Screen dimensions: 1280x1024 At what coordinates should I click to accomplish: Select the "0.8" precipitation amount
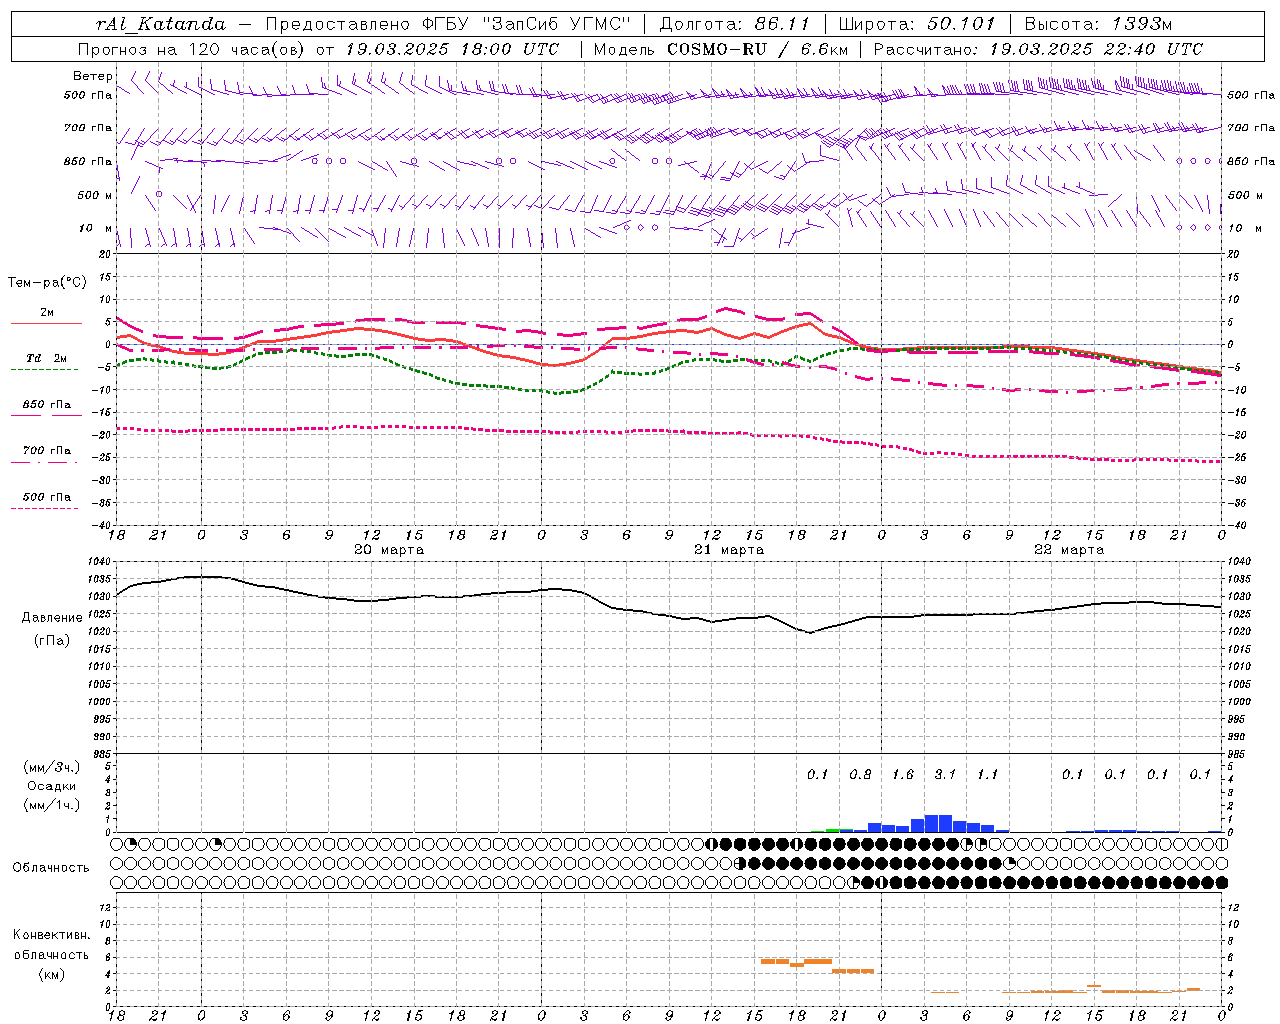point(860,775)
